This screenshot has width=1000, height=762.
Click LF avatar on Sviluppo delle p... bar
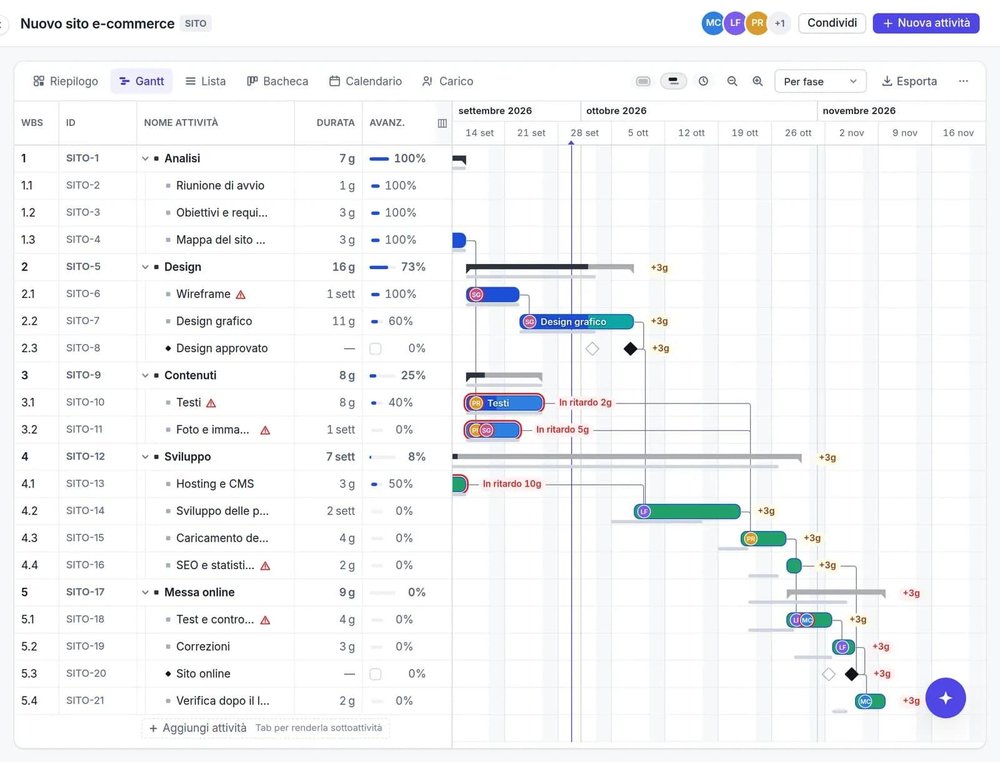point(644,511)
